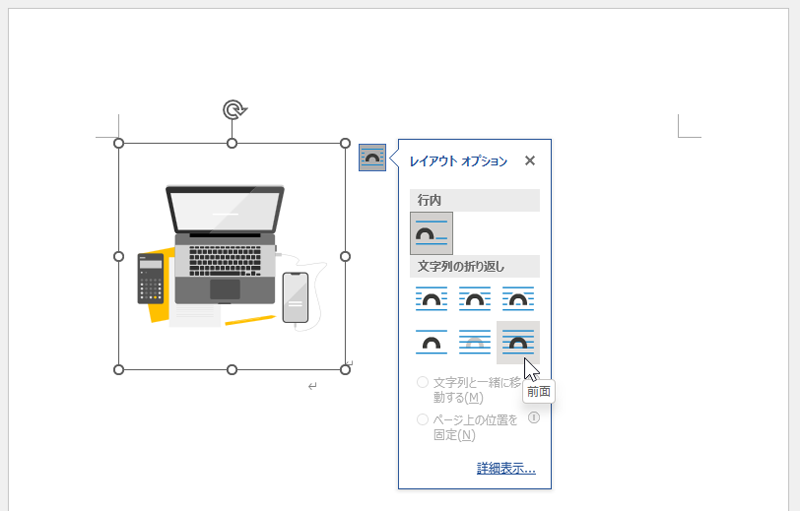Click the top-right resize handle of image
The width and height of the screenshot is (800, 511).
point(345,143)
